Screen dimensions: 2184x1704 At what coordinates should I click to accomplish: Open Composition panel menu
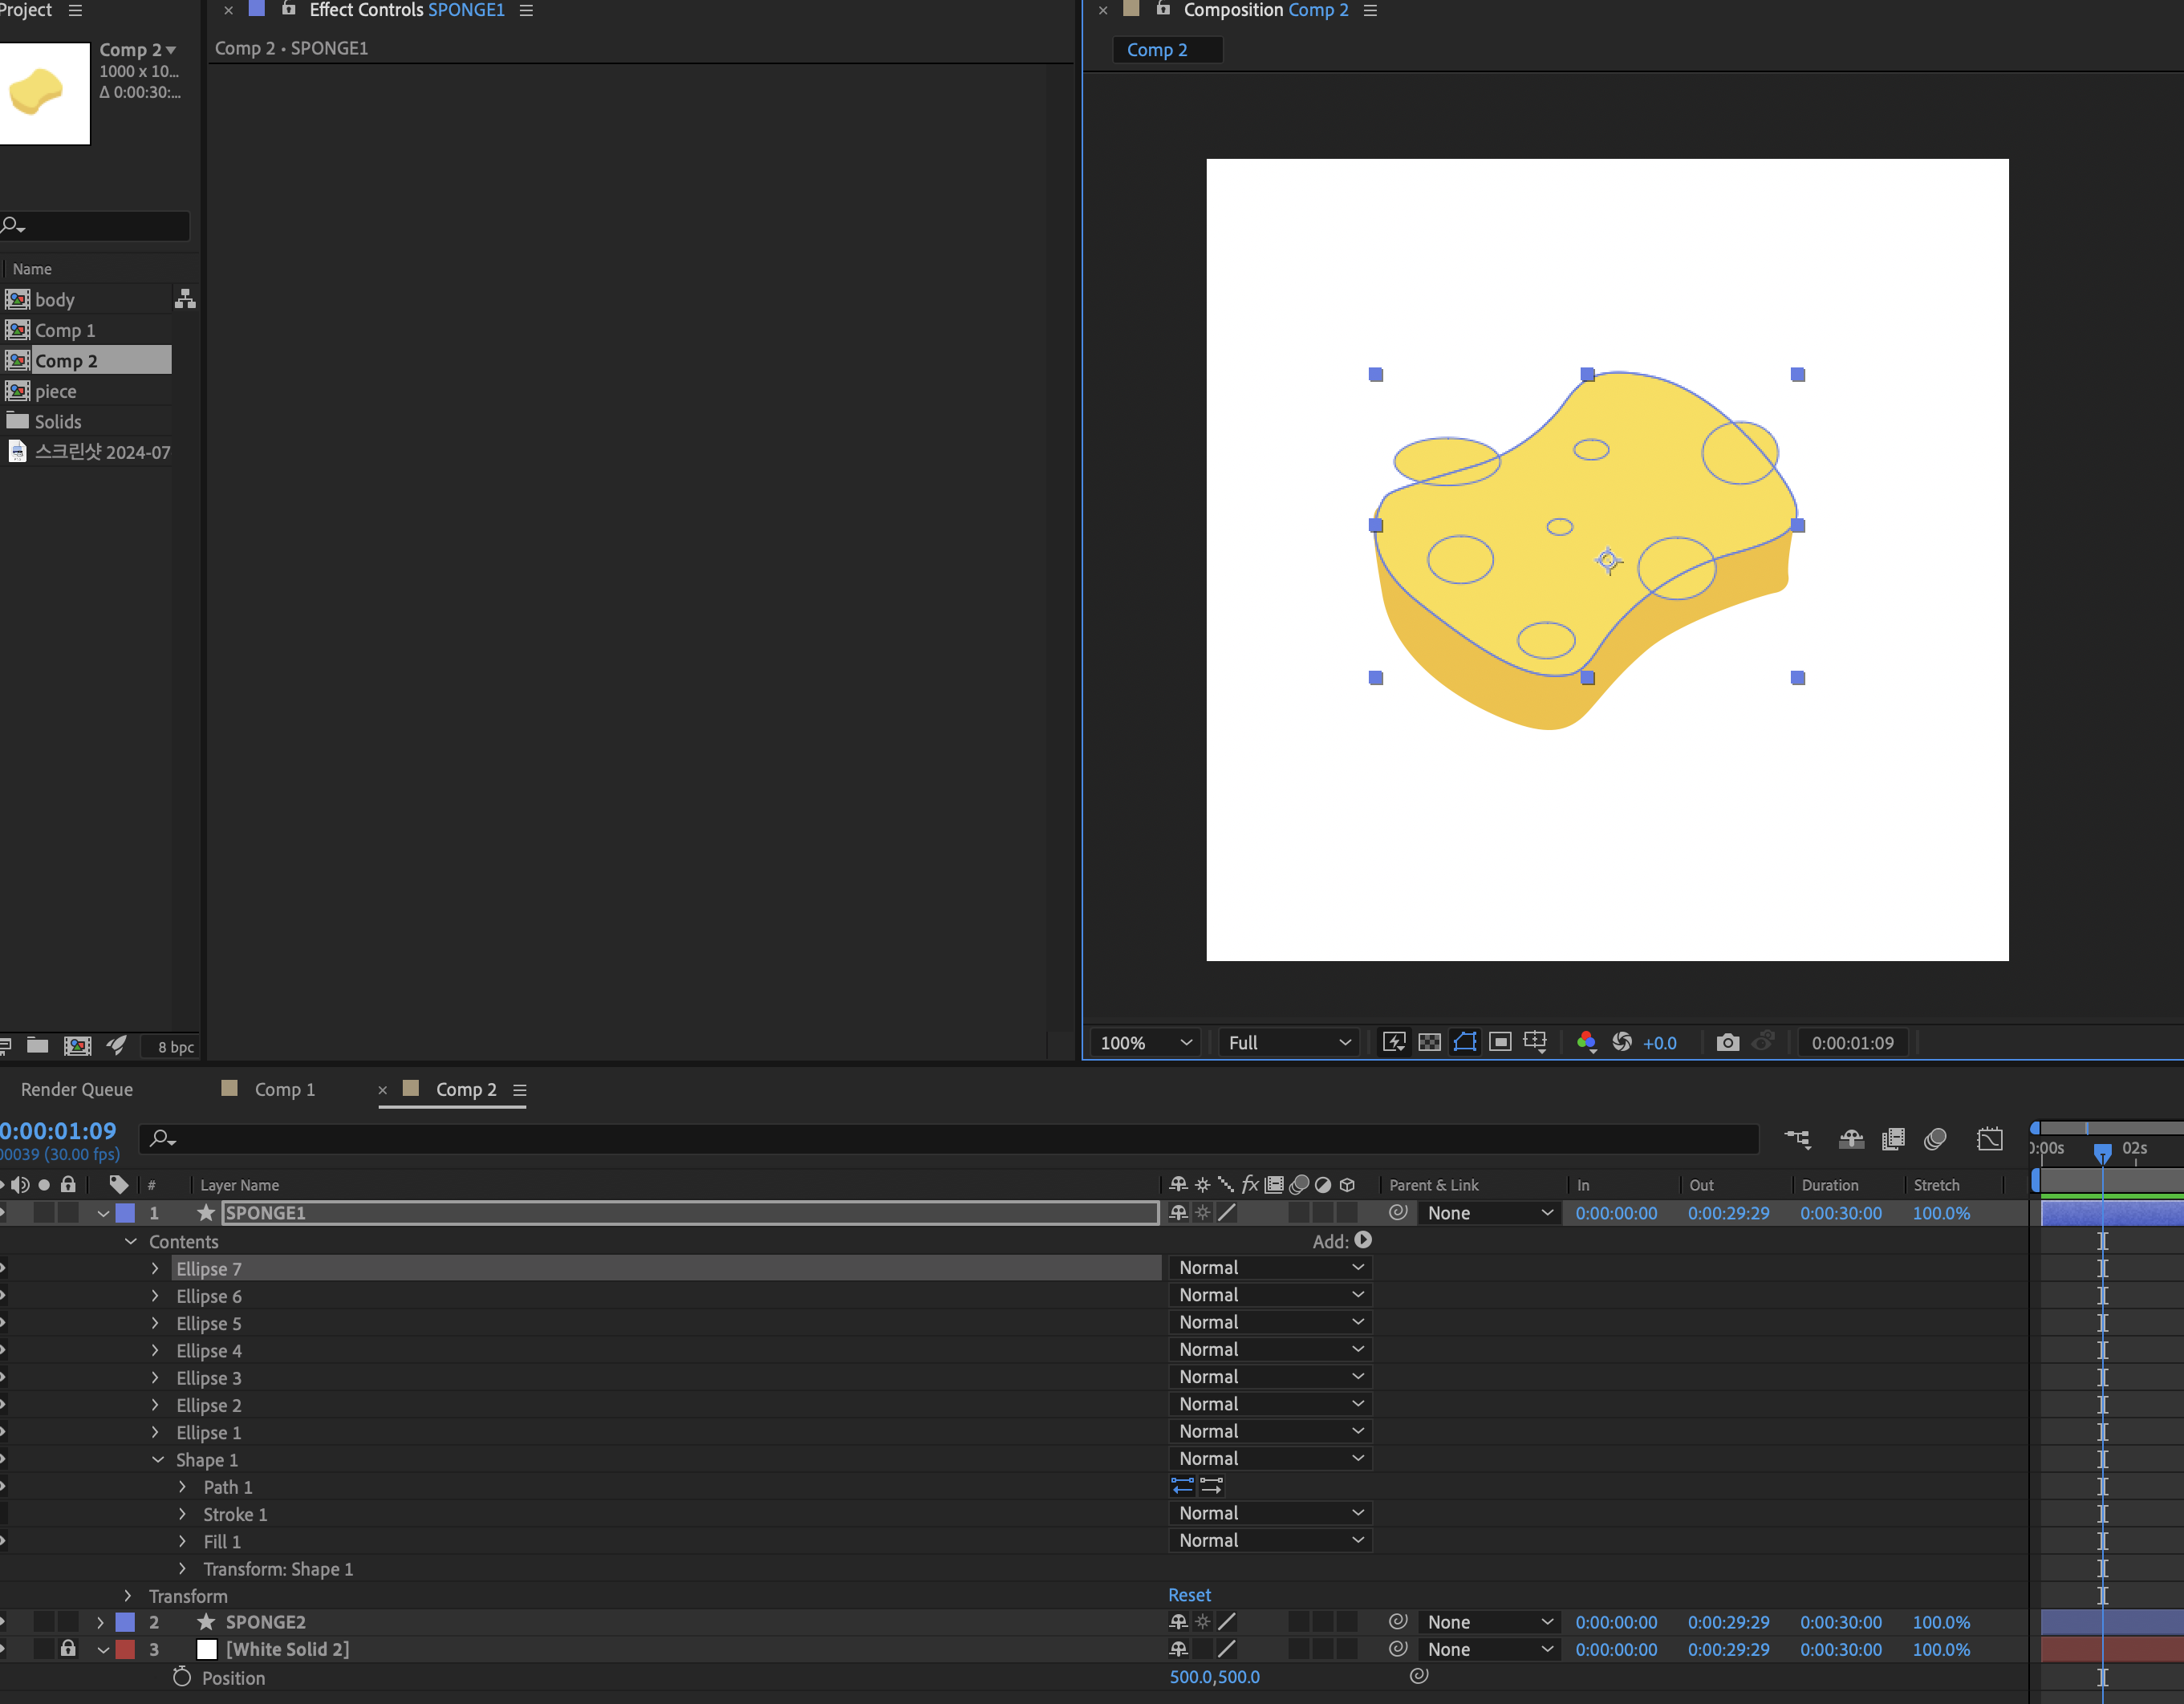(x=1370, y=10)
